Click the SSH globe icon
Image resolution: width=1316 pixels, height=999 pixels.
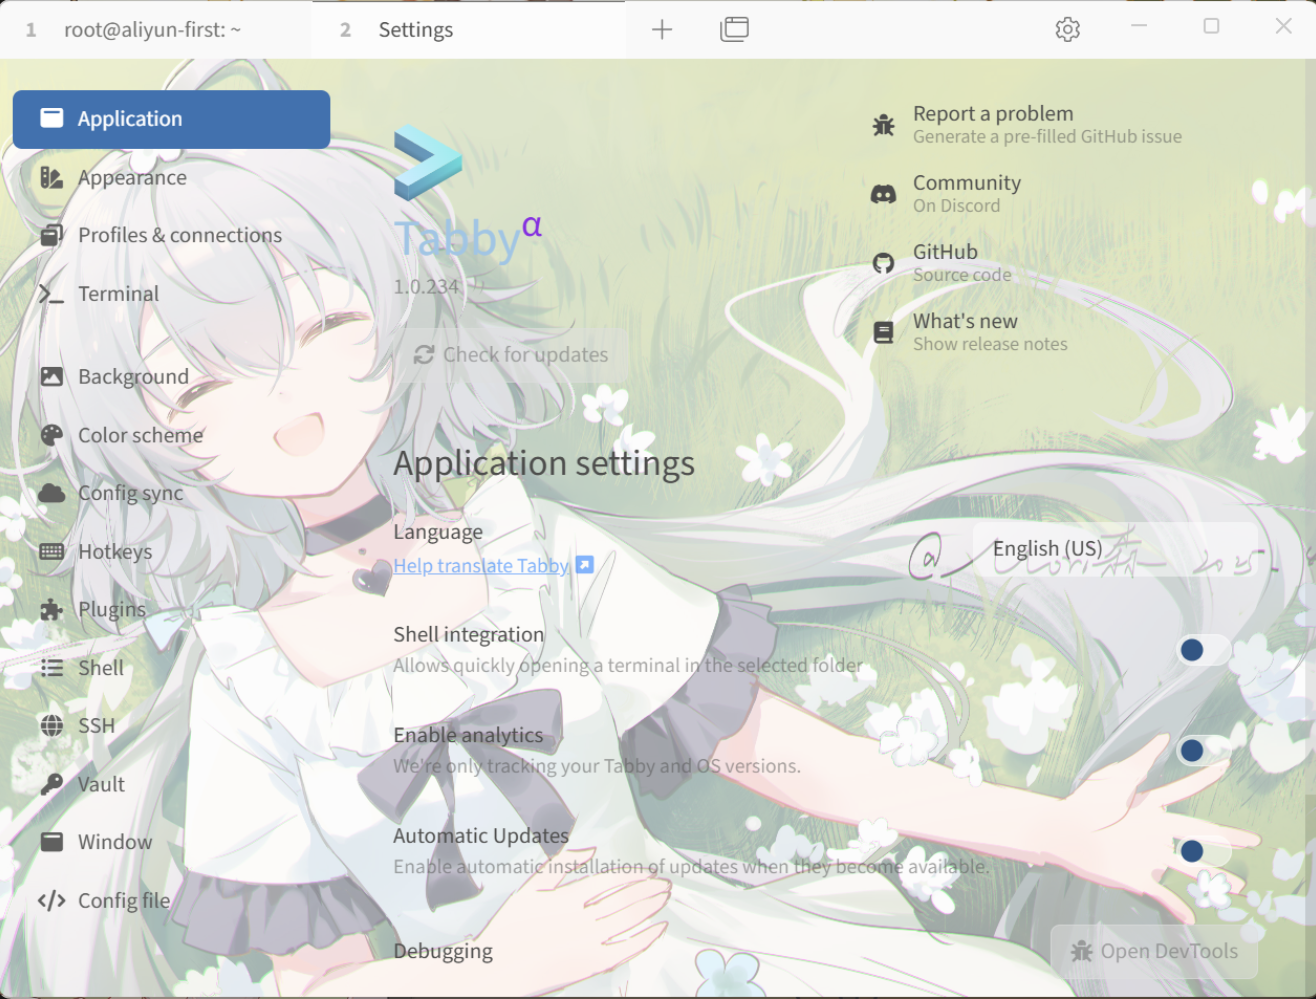click(51, 726)
